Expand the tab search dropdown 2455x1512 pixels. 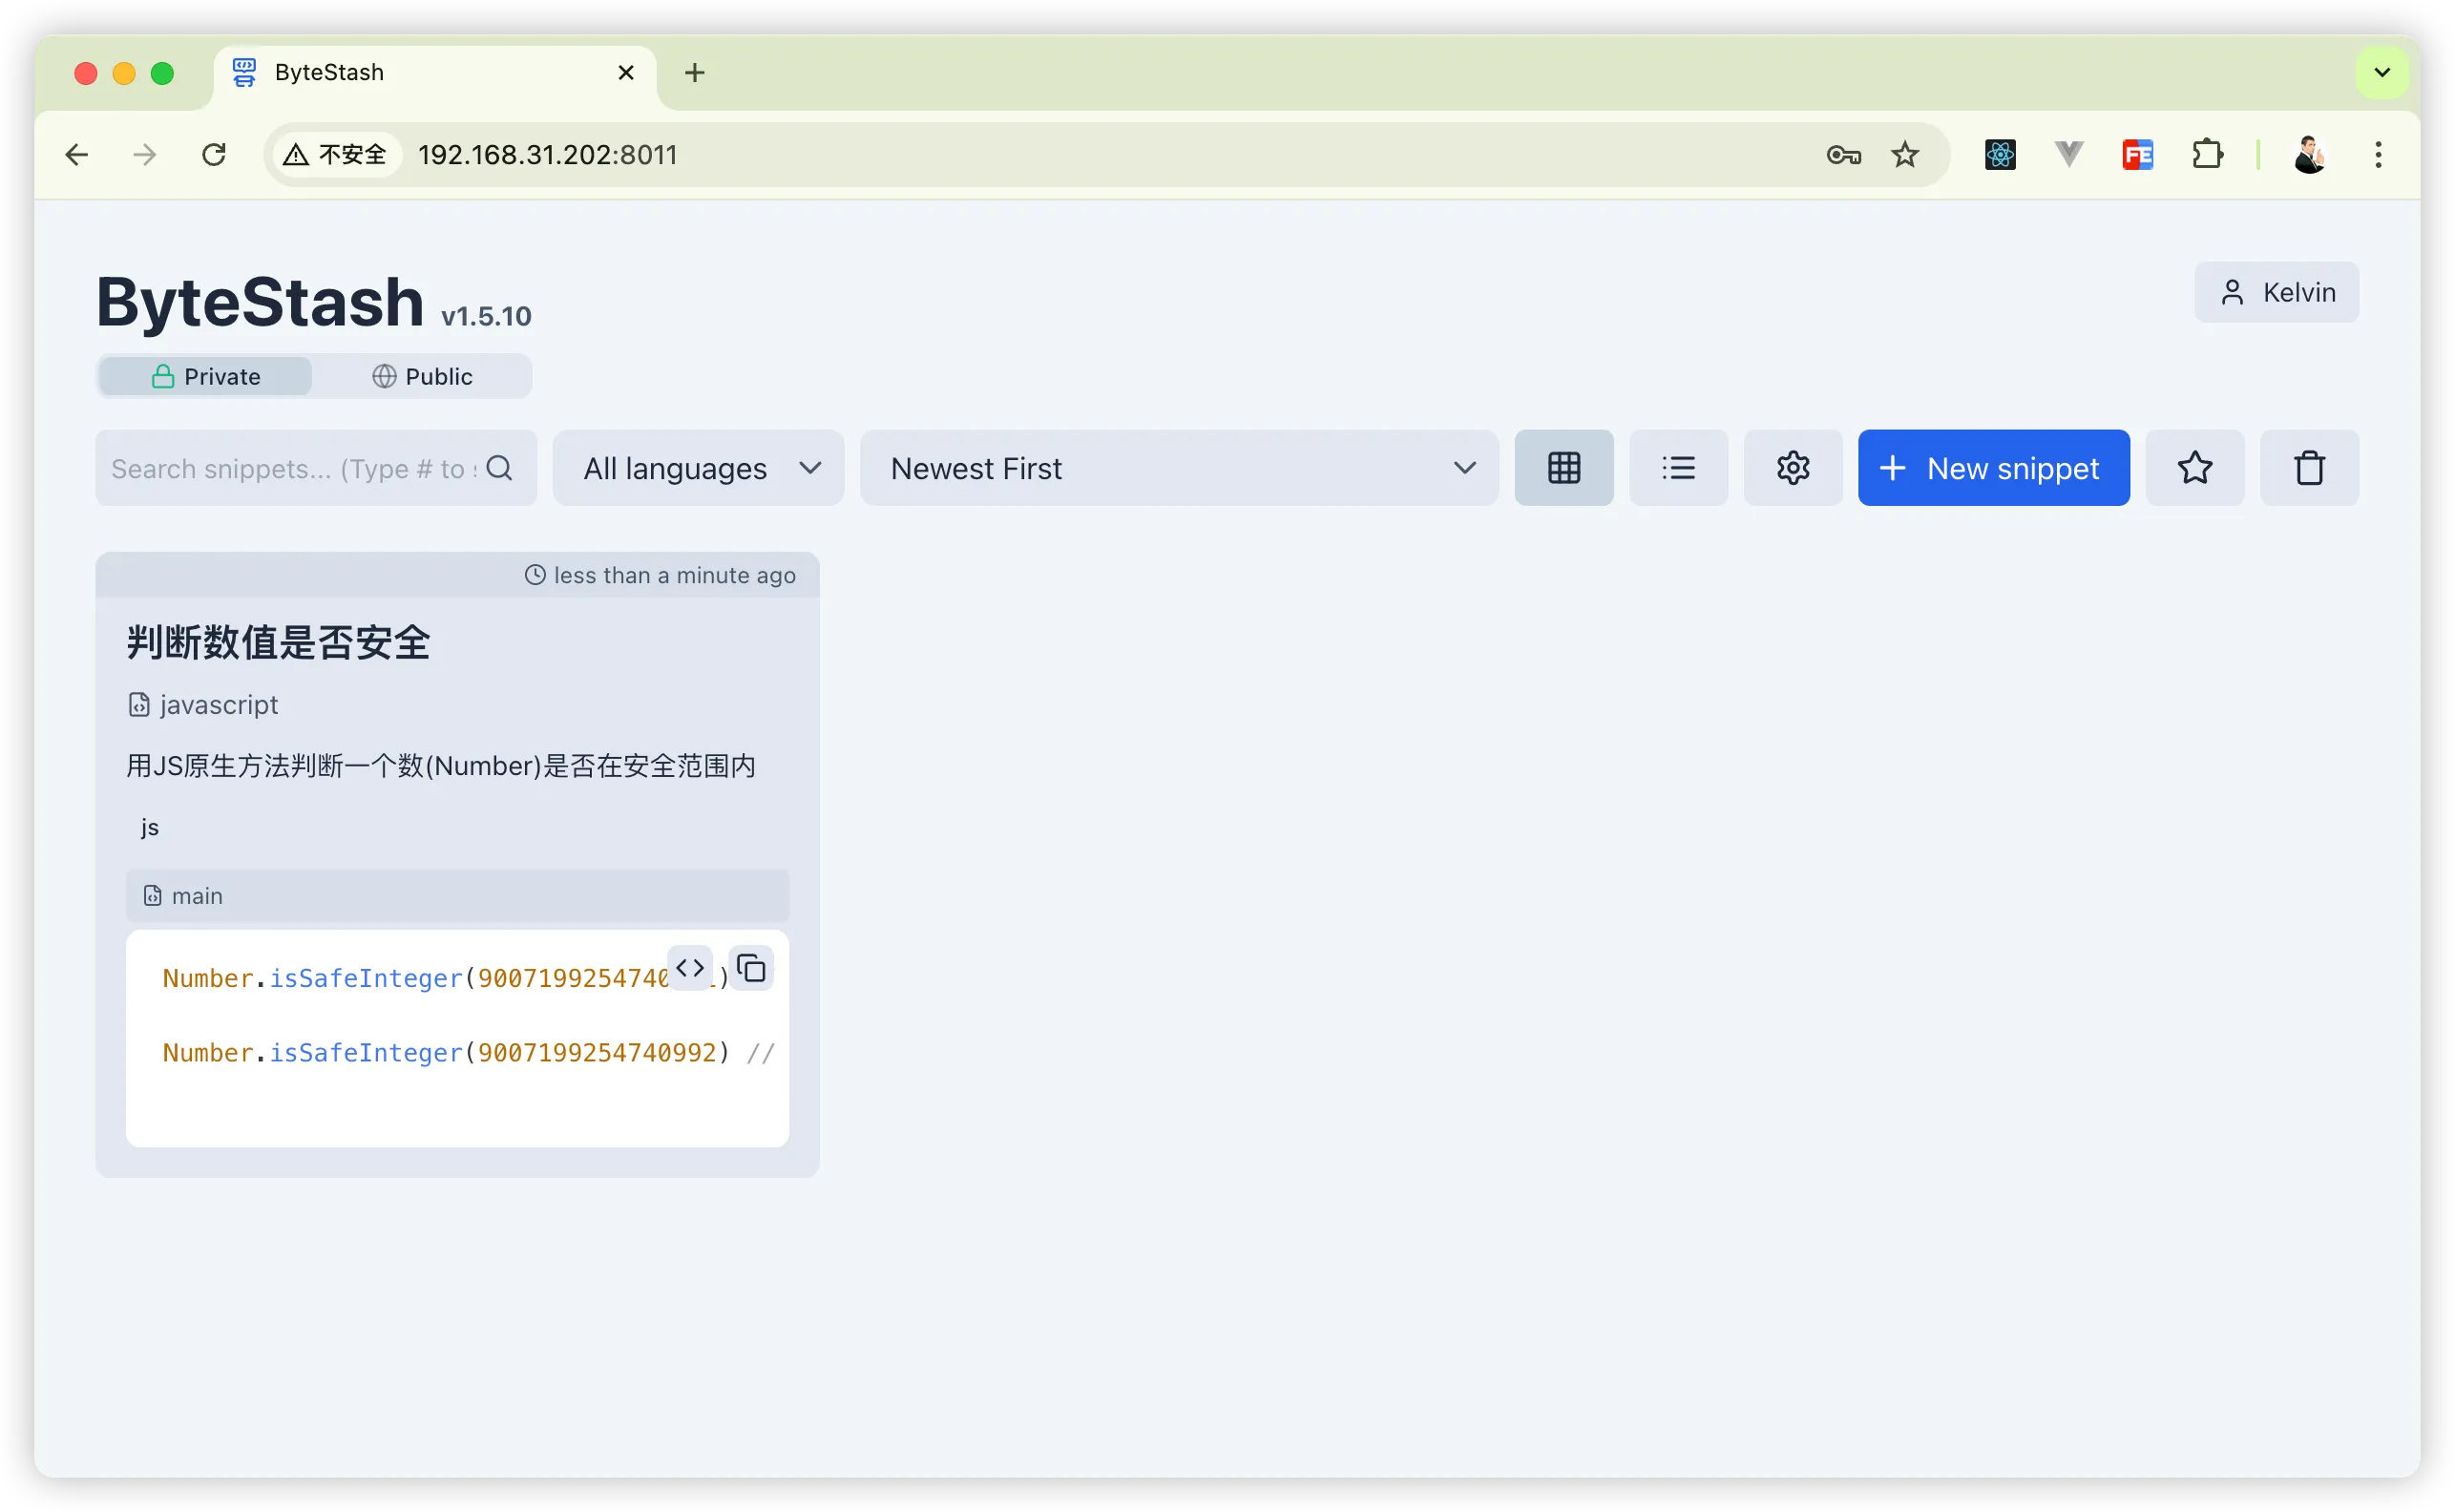(2383, 73)
